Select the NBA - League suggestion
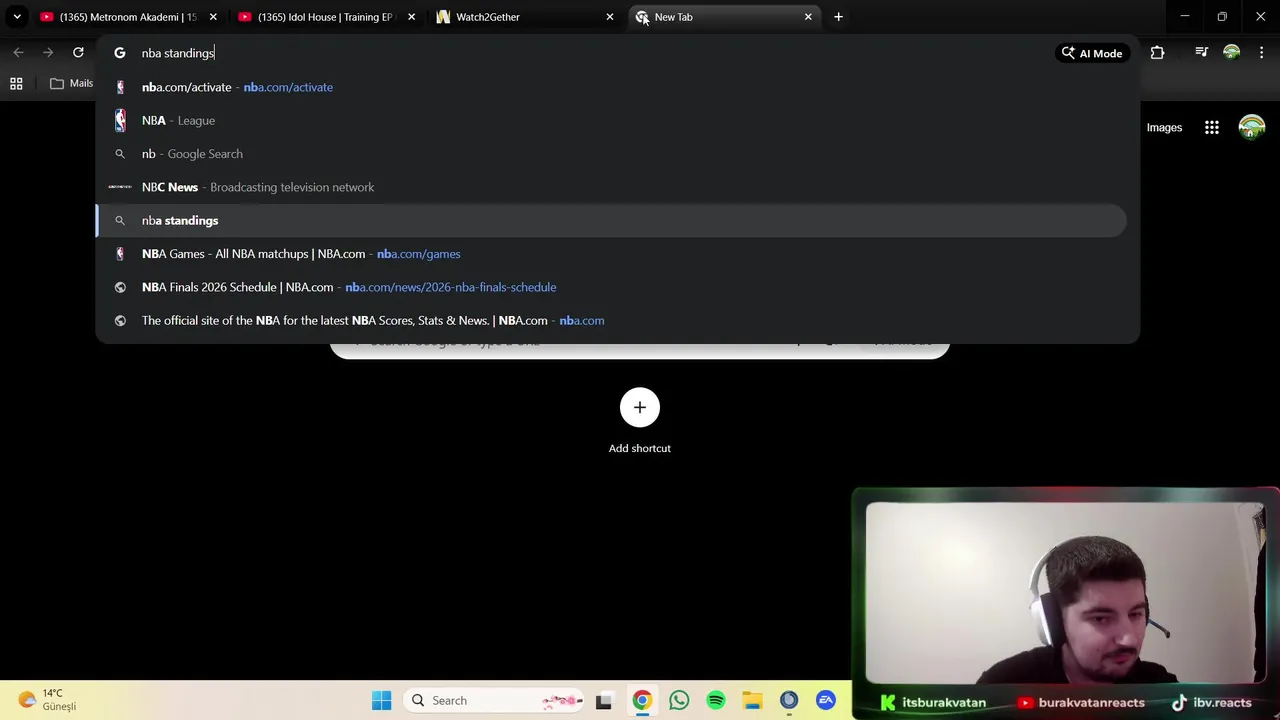 611,120
